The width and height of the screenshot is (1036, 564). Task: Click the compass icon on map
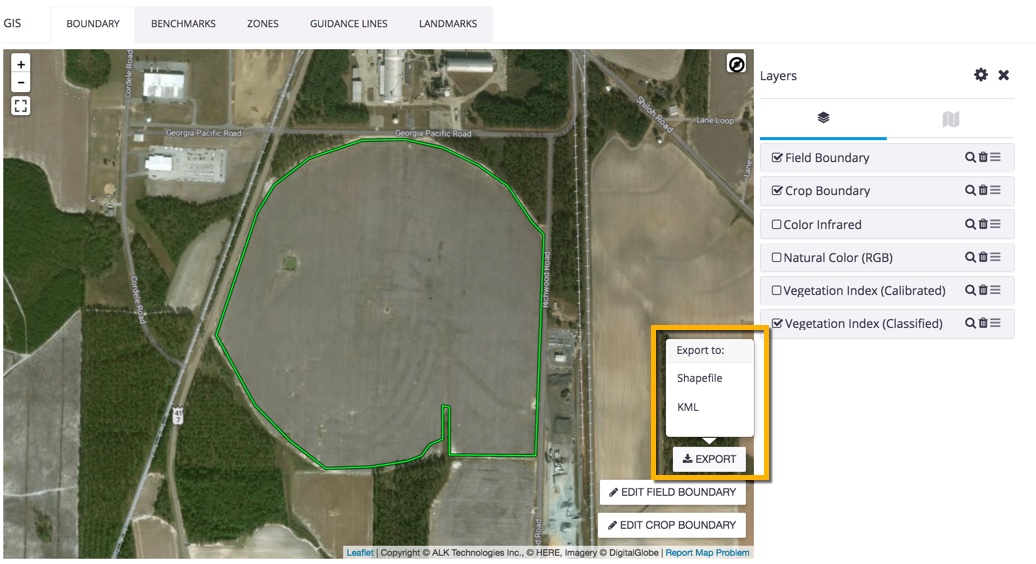coord(736,65)
